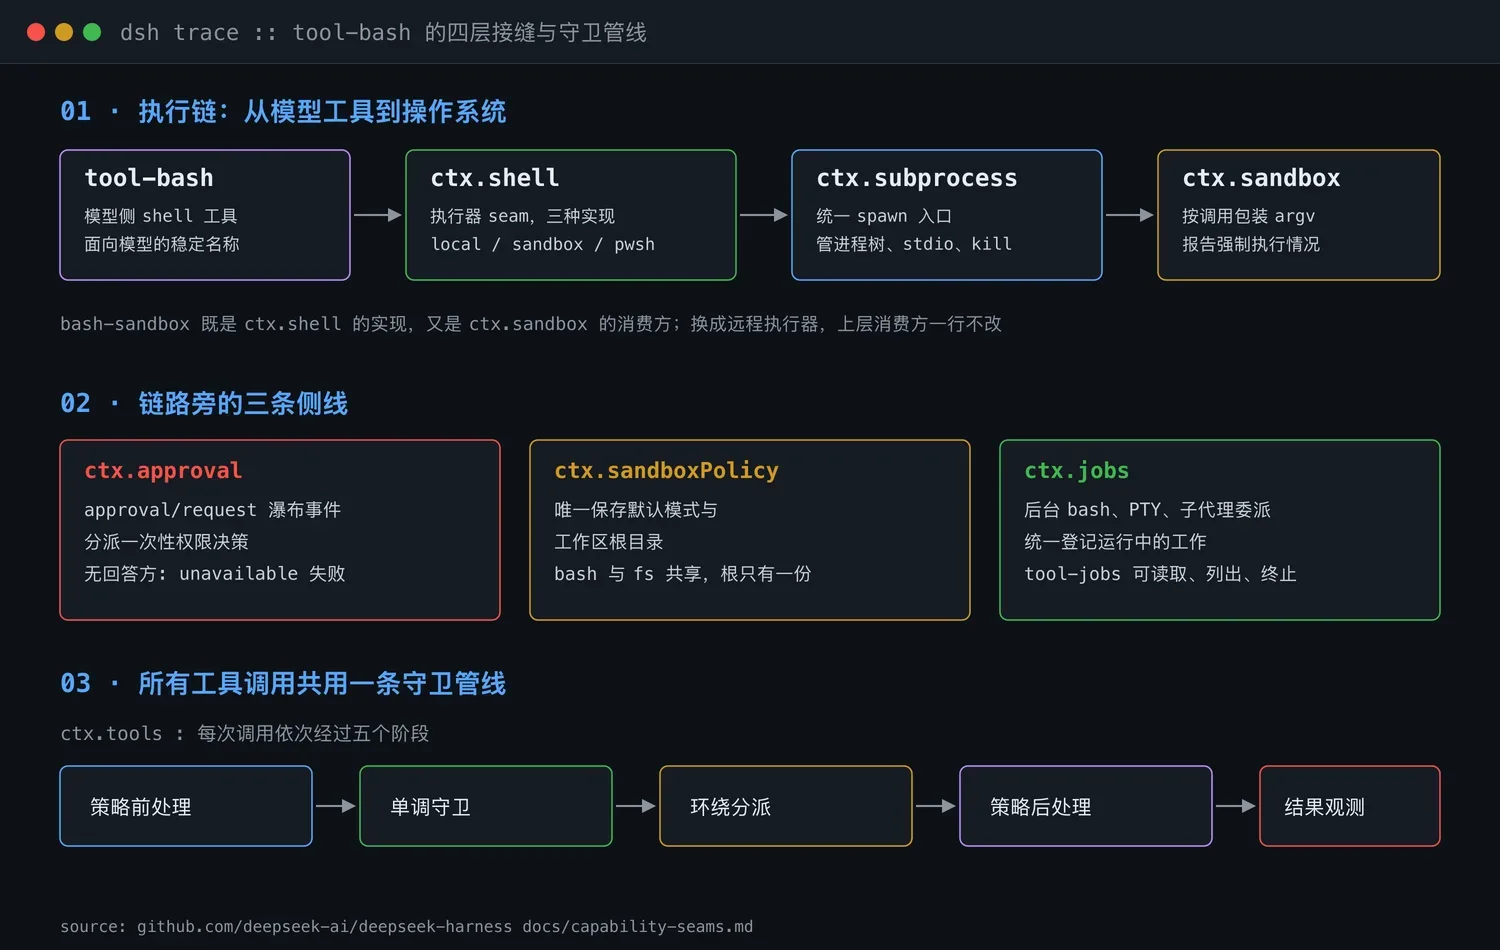
Task: Click the text "工作区根目录"
Action: pyautogui.click(x=609, y=542)
